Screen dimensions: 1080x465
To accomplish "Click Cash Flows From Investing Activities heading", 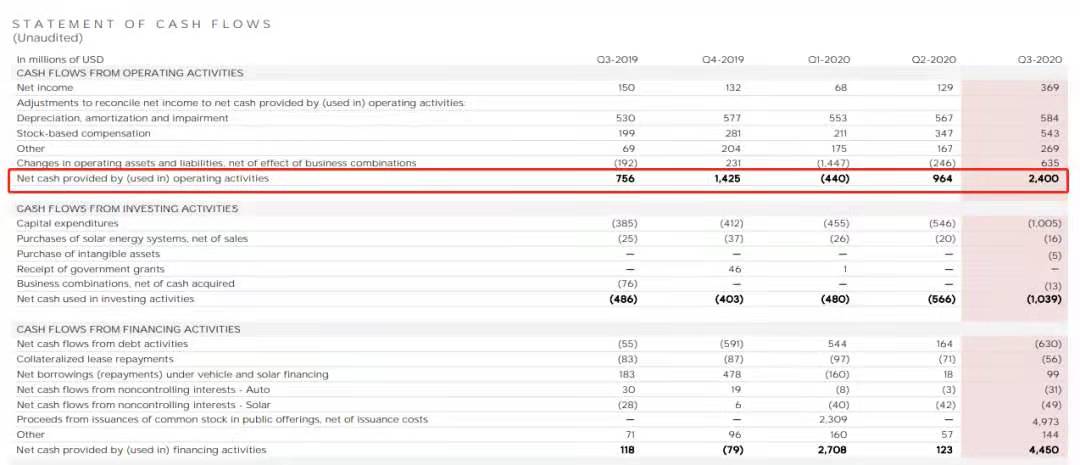I will point(127,209).
